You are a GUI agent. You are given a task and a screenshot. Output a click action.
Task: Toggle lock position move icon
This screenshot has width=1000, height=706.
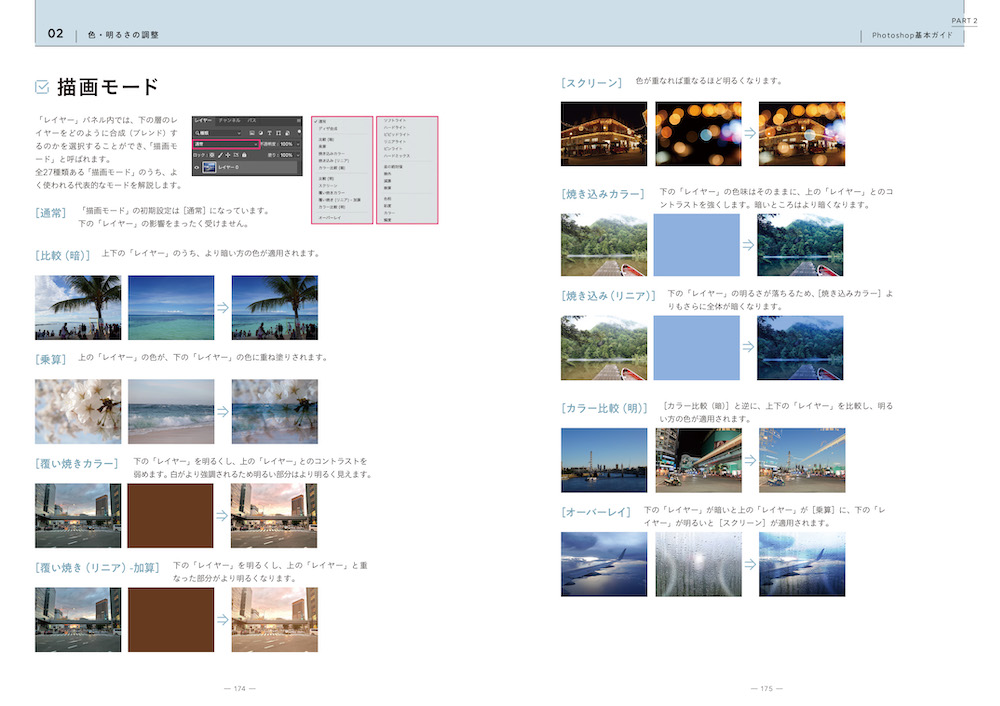pyautogui.click(x=228, y=155)
